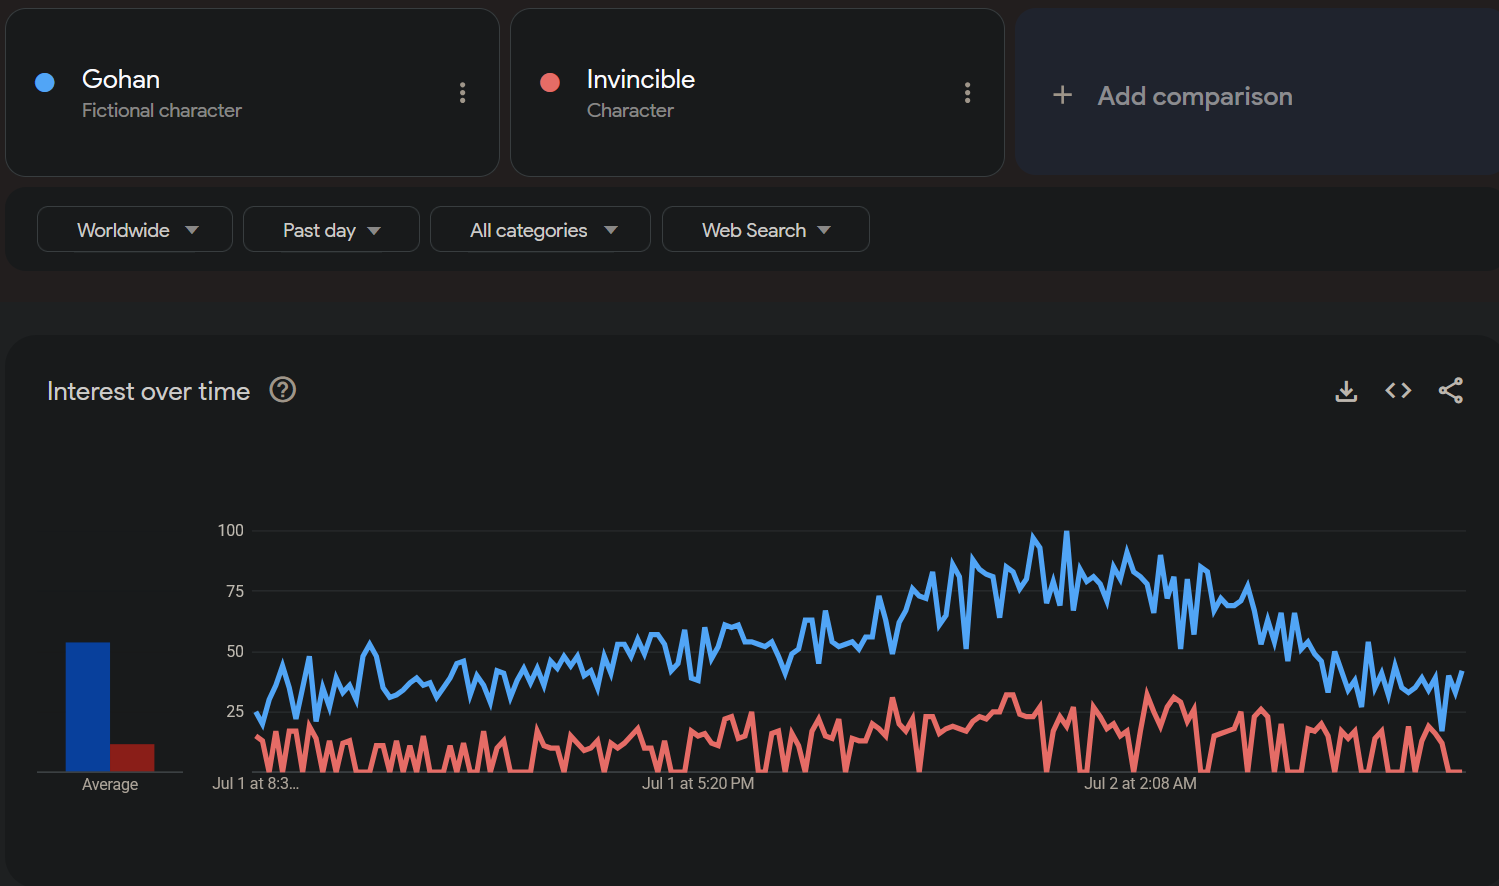Open the embed code icon
1499x886 pixels.
point(1398,390)
